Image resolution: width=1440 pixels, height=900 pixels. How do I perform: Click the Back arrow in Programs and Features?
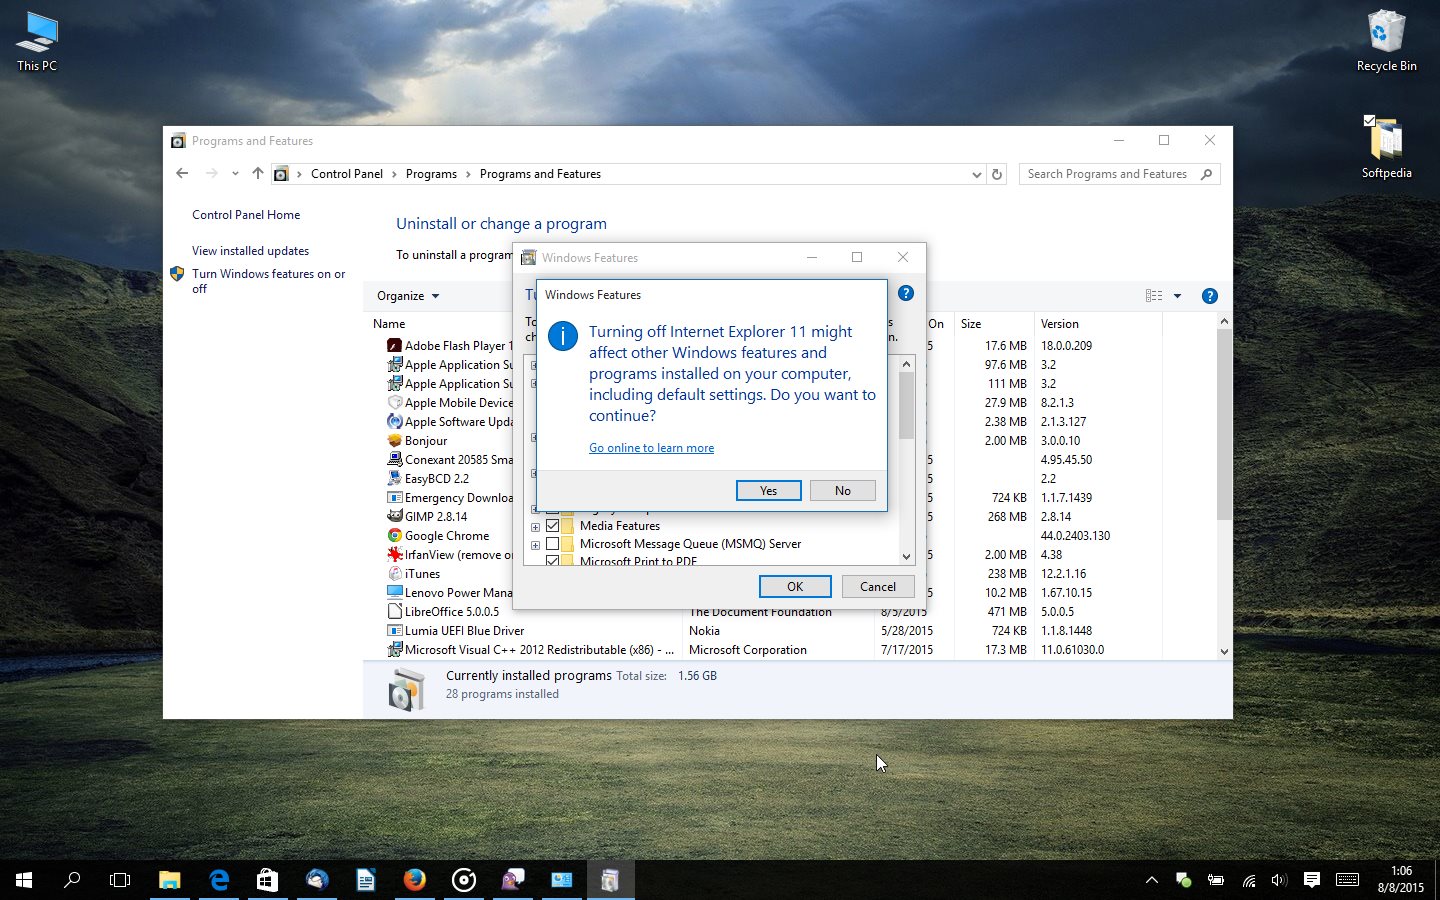point(182,173)
